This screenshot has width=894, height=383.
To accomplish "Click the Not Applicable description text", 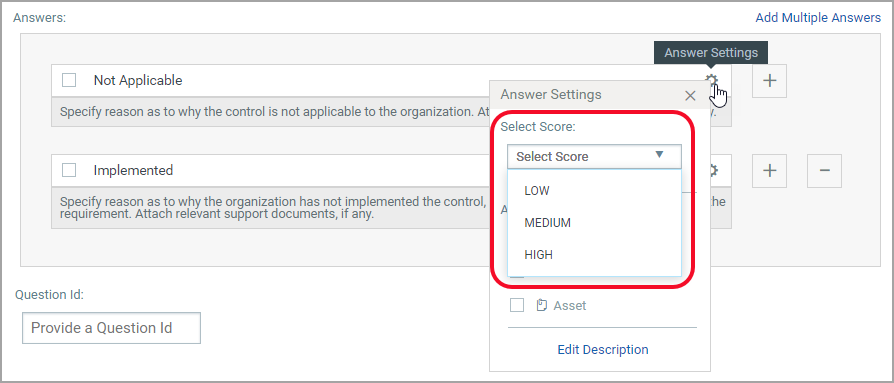I will click(274, 112).
